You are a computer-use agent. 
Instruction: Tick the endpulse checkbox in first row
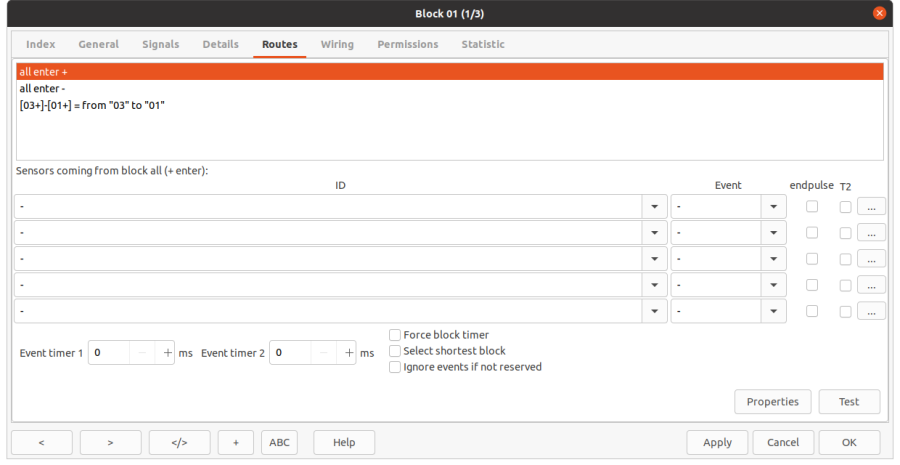tap(812, 206)
